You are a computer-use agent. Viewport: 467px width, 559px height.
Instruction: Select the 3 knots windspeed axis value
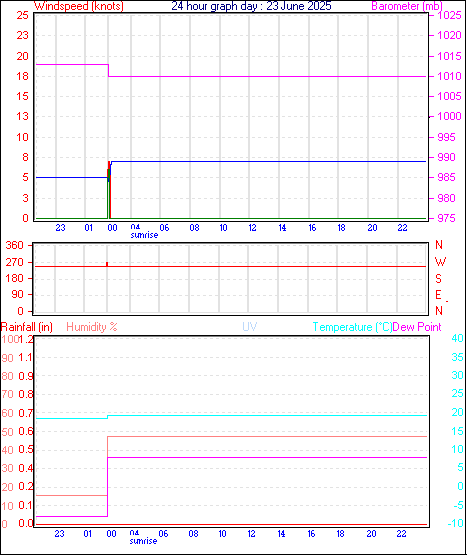tap(25, 198)
